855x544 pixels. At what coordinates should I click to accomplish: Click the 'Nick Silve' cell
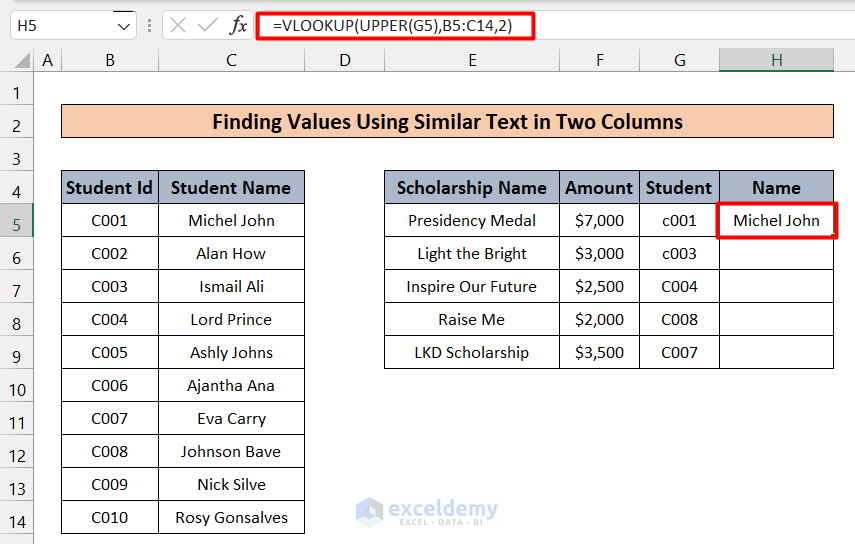coord(231,484)
